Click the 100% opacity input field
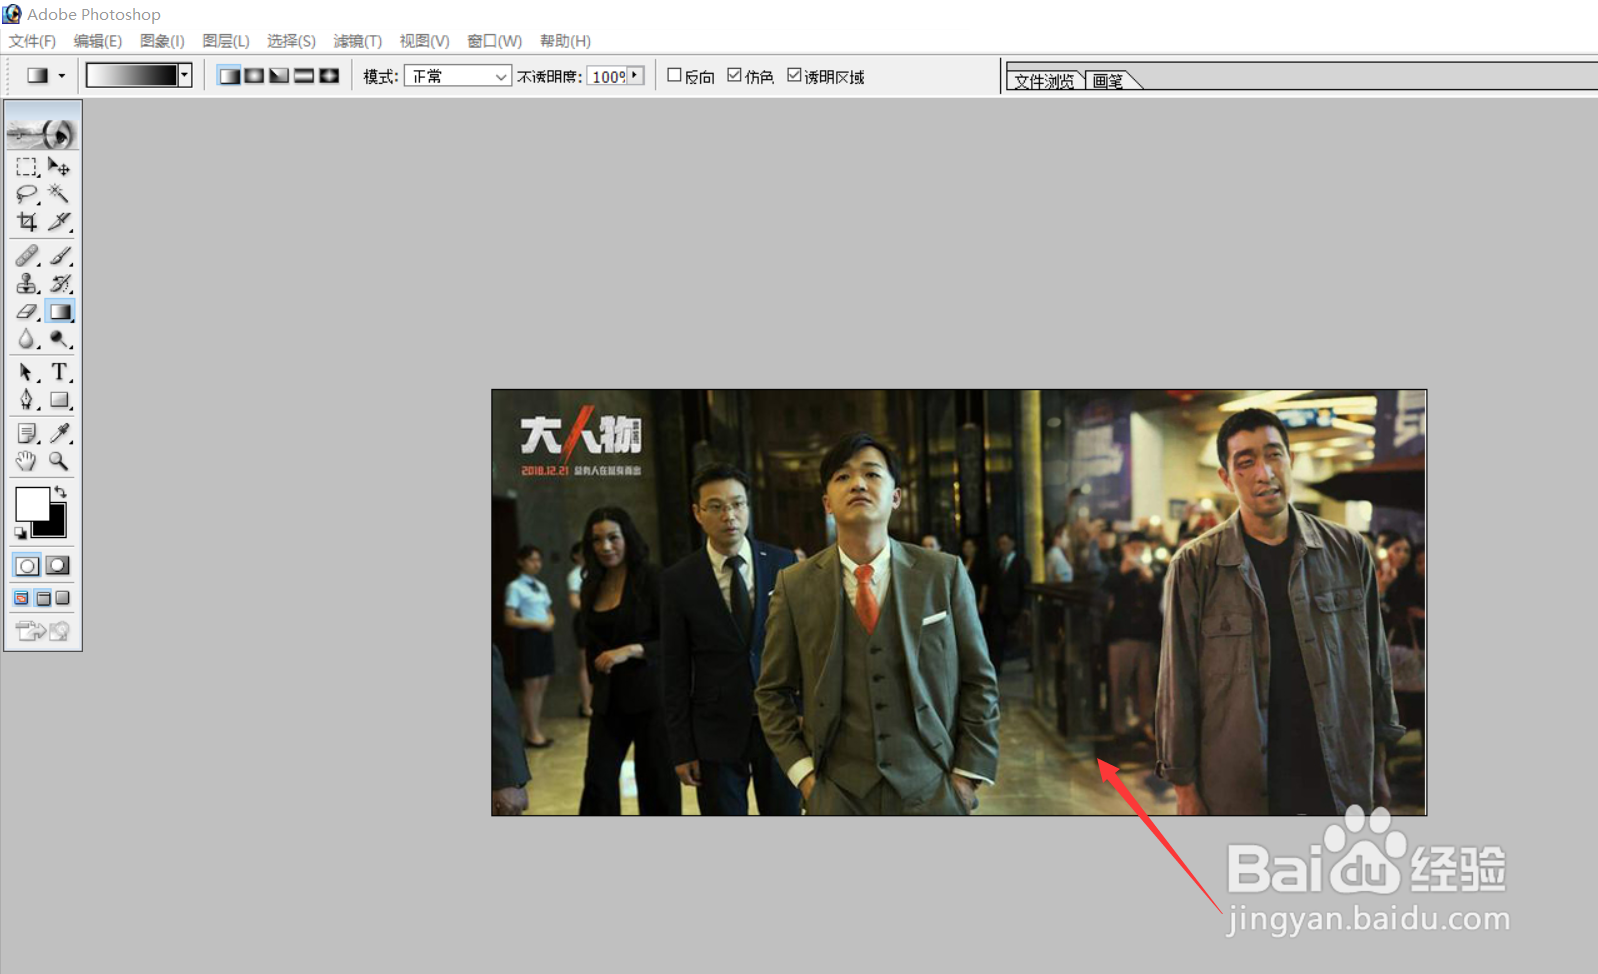Image resolution: width=1598 pixels, height=974 pixels. (x=608, y=76)
